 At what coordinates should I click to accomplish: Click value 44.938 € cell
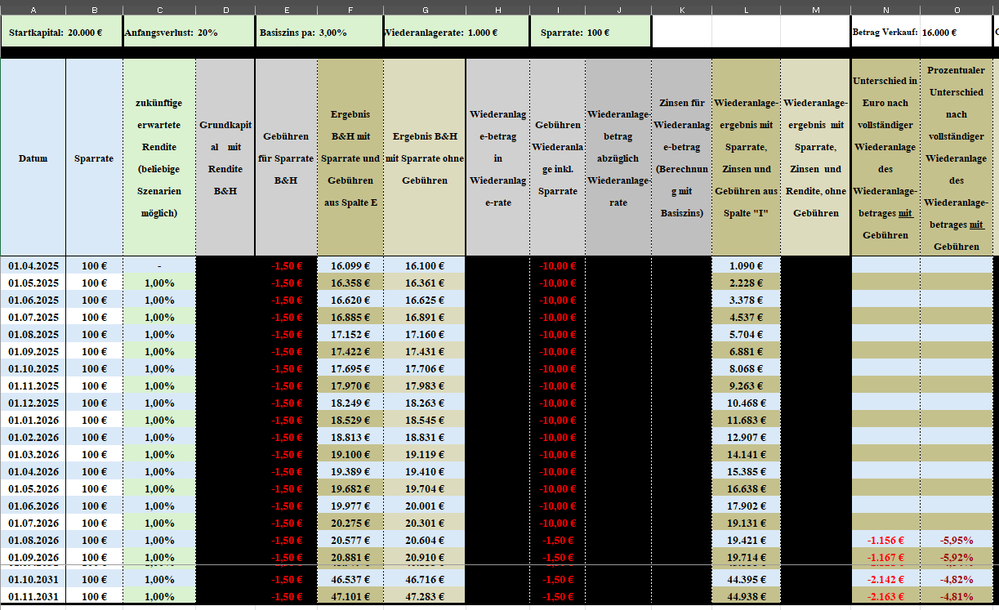click(746, 597)
